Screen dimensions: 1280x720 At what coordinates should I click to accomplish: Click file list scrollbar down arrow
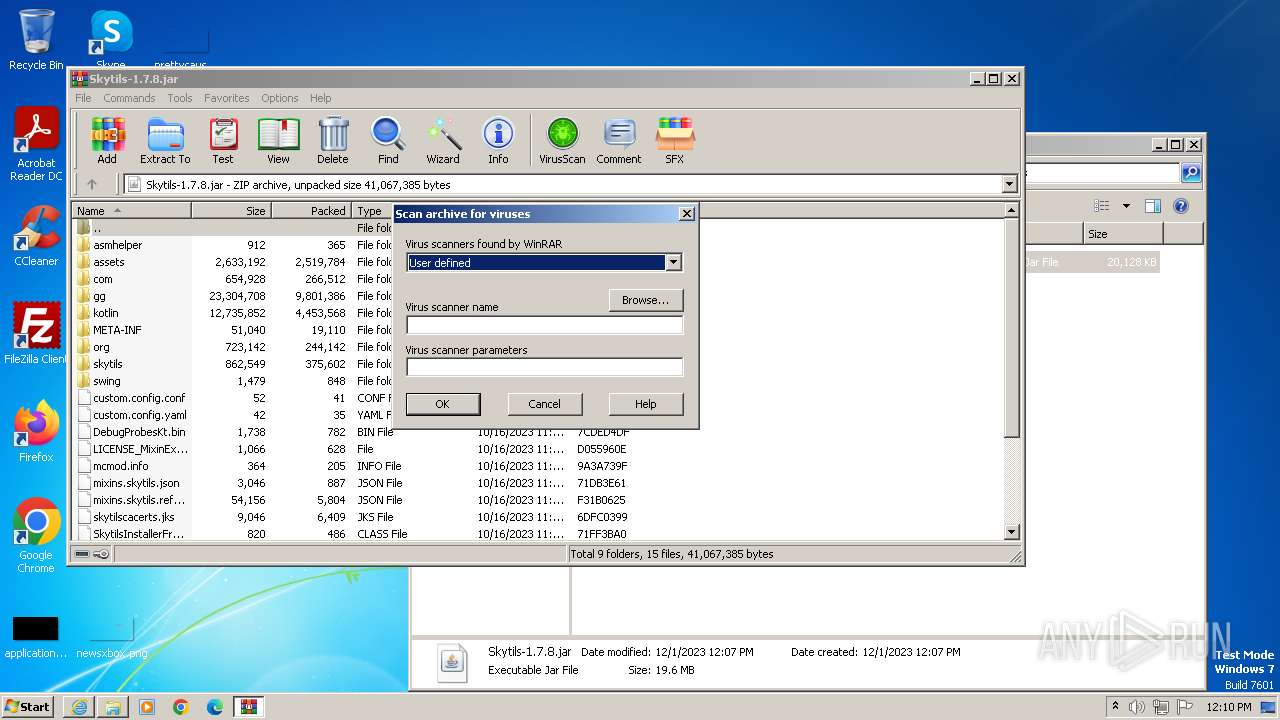tap(1011, 533)
